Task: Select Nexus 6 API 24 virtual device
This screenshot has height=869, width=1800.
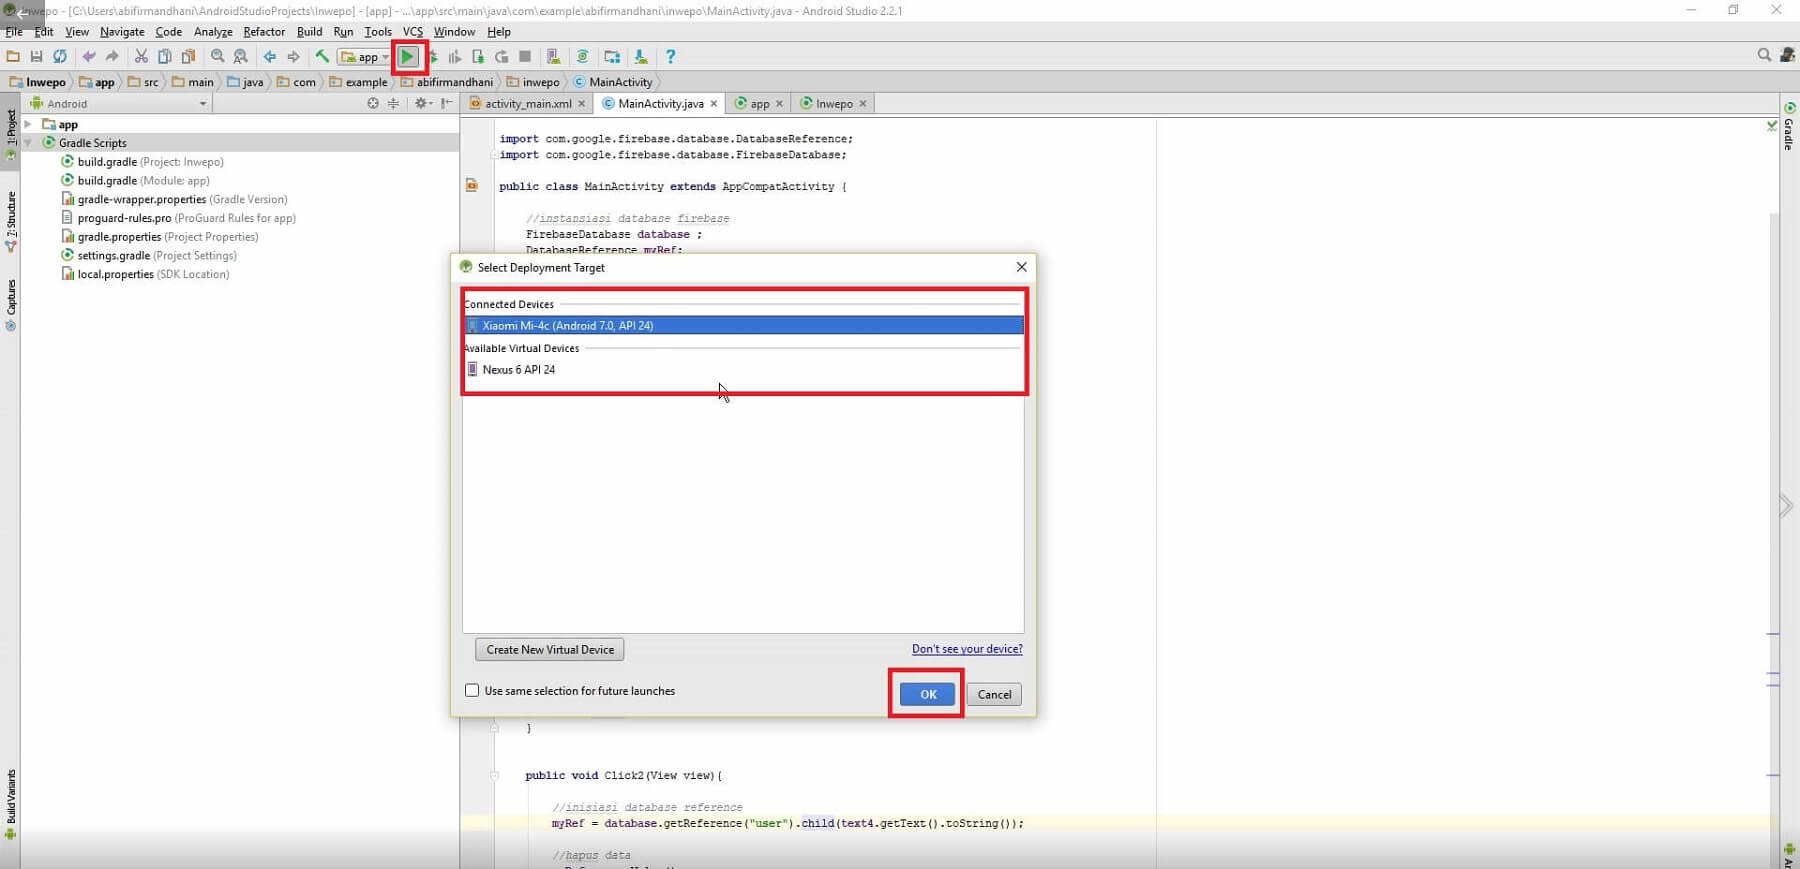Action: (518, 370)
